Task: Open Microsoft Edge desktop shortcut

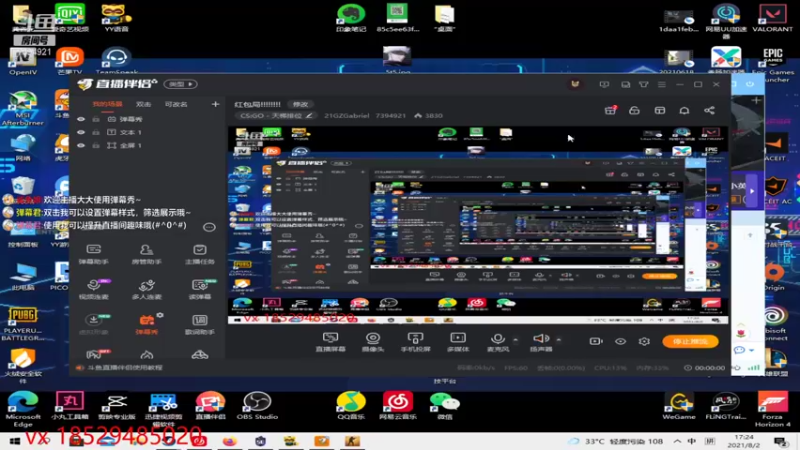Action: [23, 409]
